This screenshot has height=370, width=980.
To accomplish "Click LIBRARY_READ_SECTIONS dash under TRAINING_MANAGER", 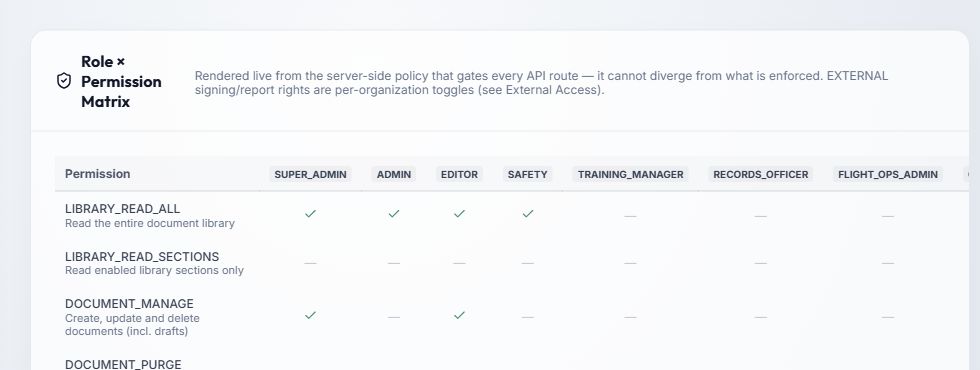I will (630, 263).
